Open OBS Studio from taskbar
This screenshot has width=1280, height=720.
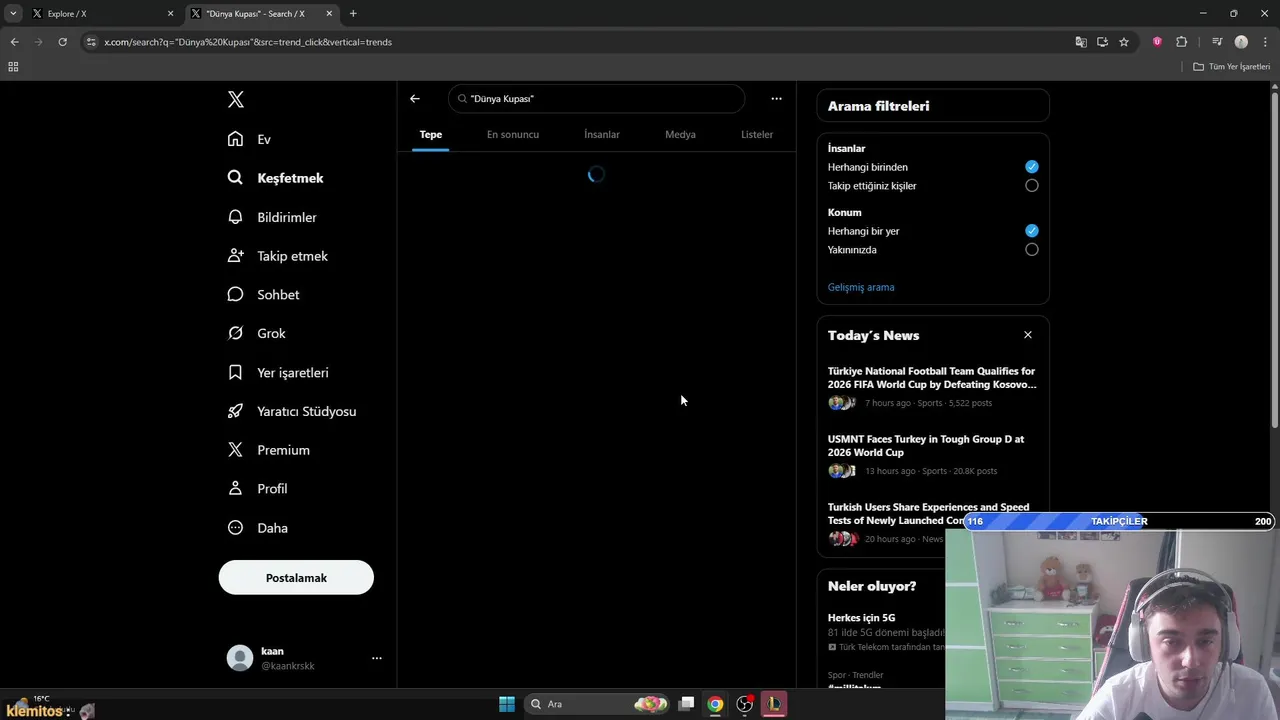pyautogui.click(x=745, y=704)
